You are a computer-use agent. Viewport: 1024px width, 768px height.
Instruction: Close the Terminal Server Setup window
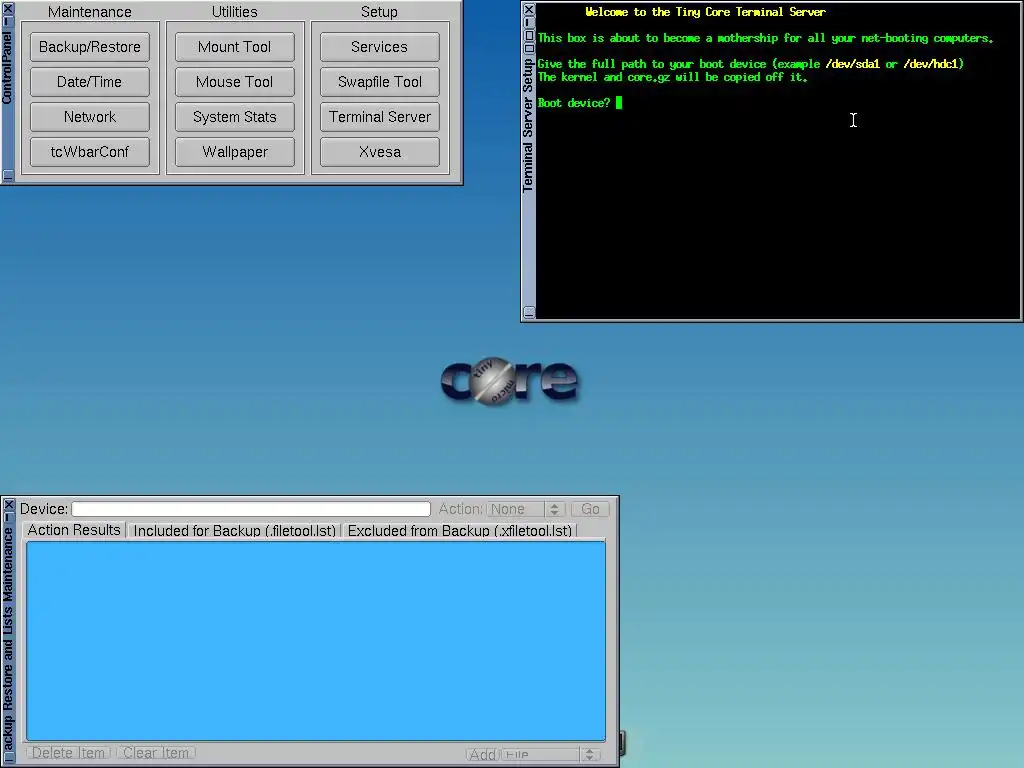click(x=529, y=10)
